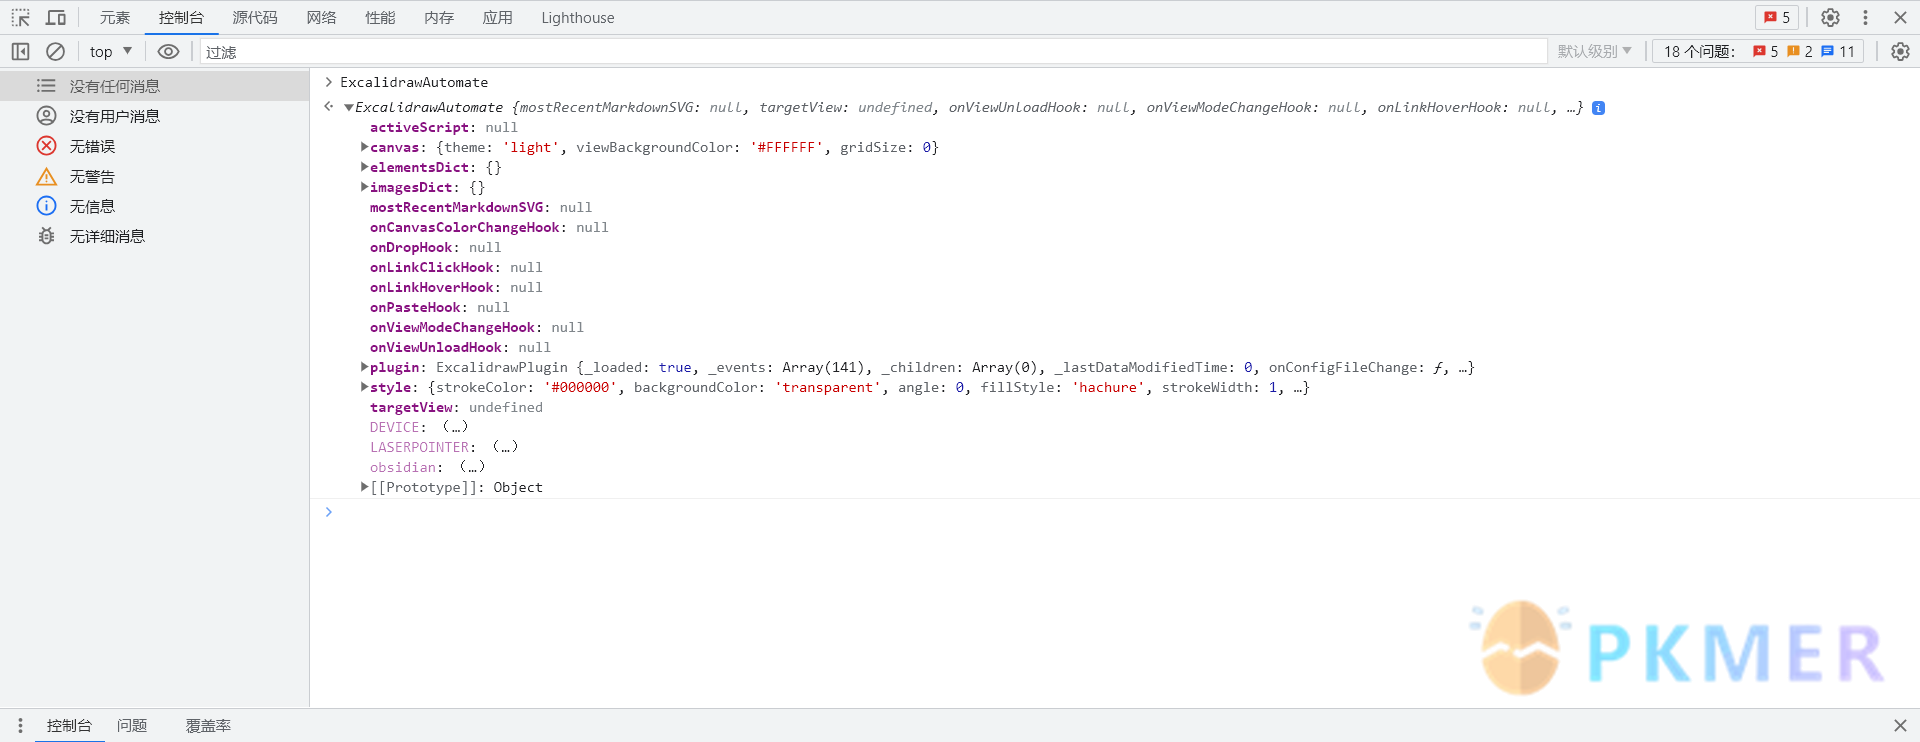Toggle the console sidebar panel icon
1920x742 pixels.
[x=20, y=52]
